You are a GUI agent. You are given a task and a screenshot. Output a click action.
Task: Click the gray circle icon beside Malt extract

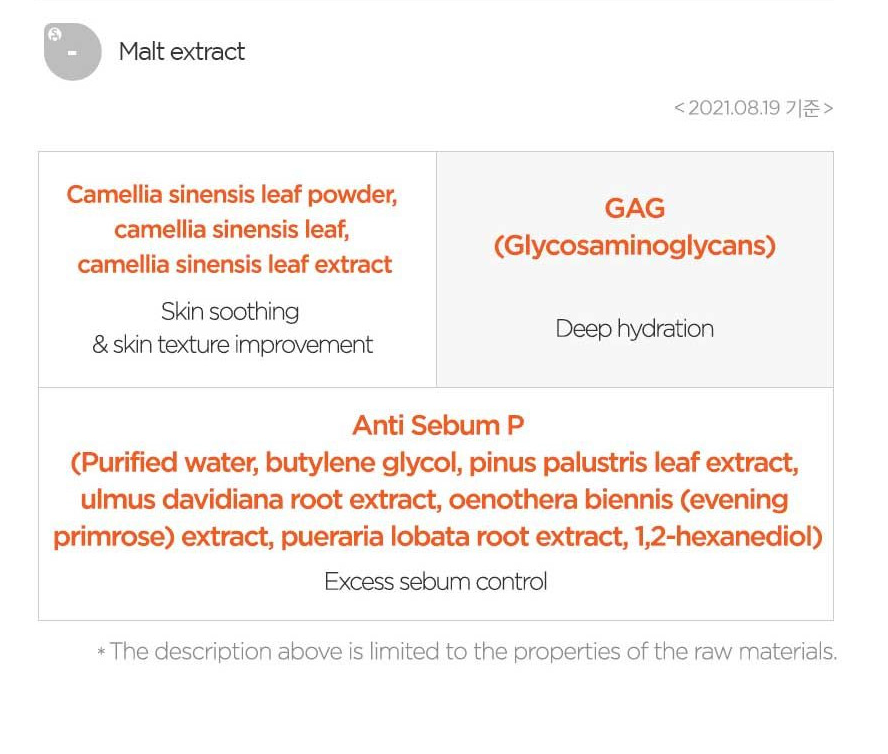(x=73, y=52)
